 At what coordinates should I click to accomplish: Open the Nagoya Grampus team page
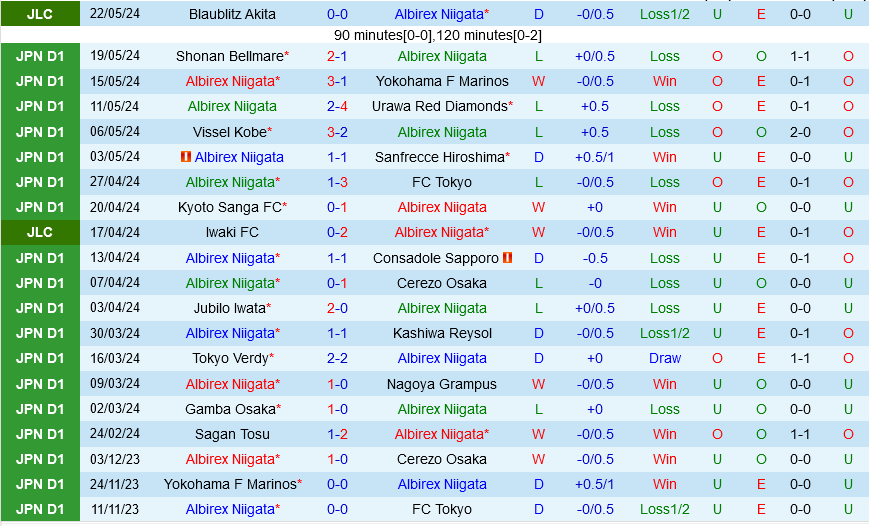442,384
